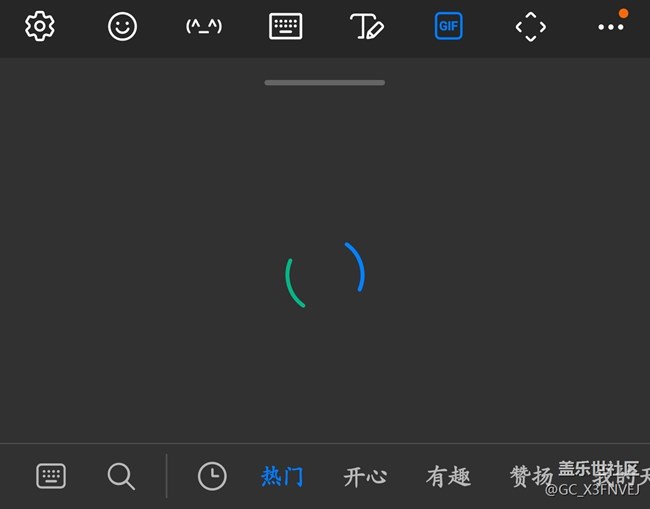Image resolution: width=650 pixels, height=509 pixels.
Task: Open the keyboard move and resize control
Action: click(x=531, y=27)
